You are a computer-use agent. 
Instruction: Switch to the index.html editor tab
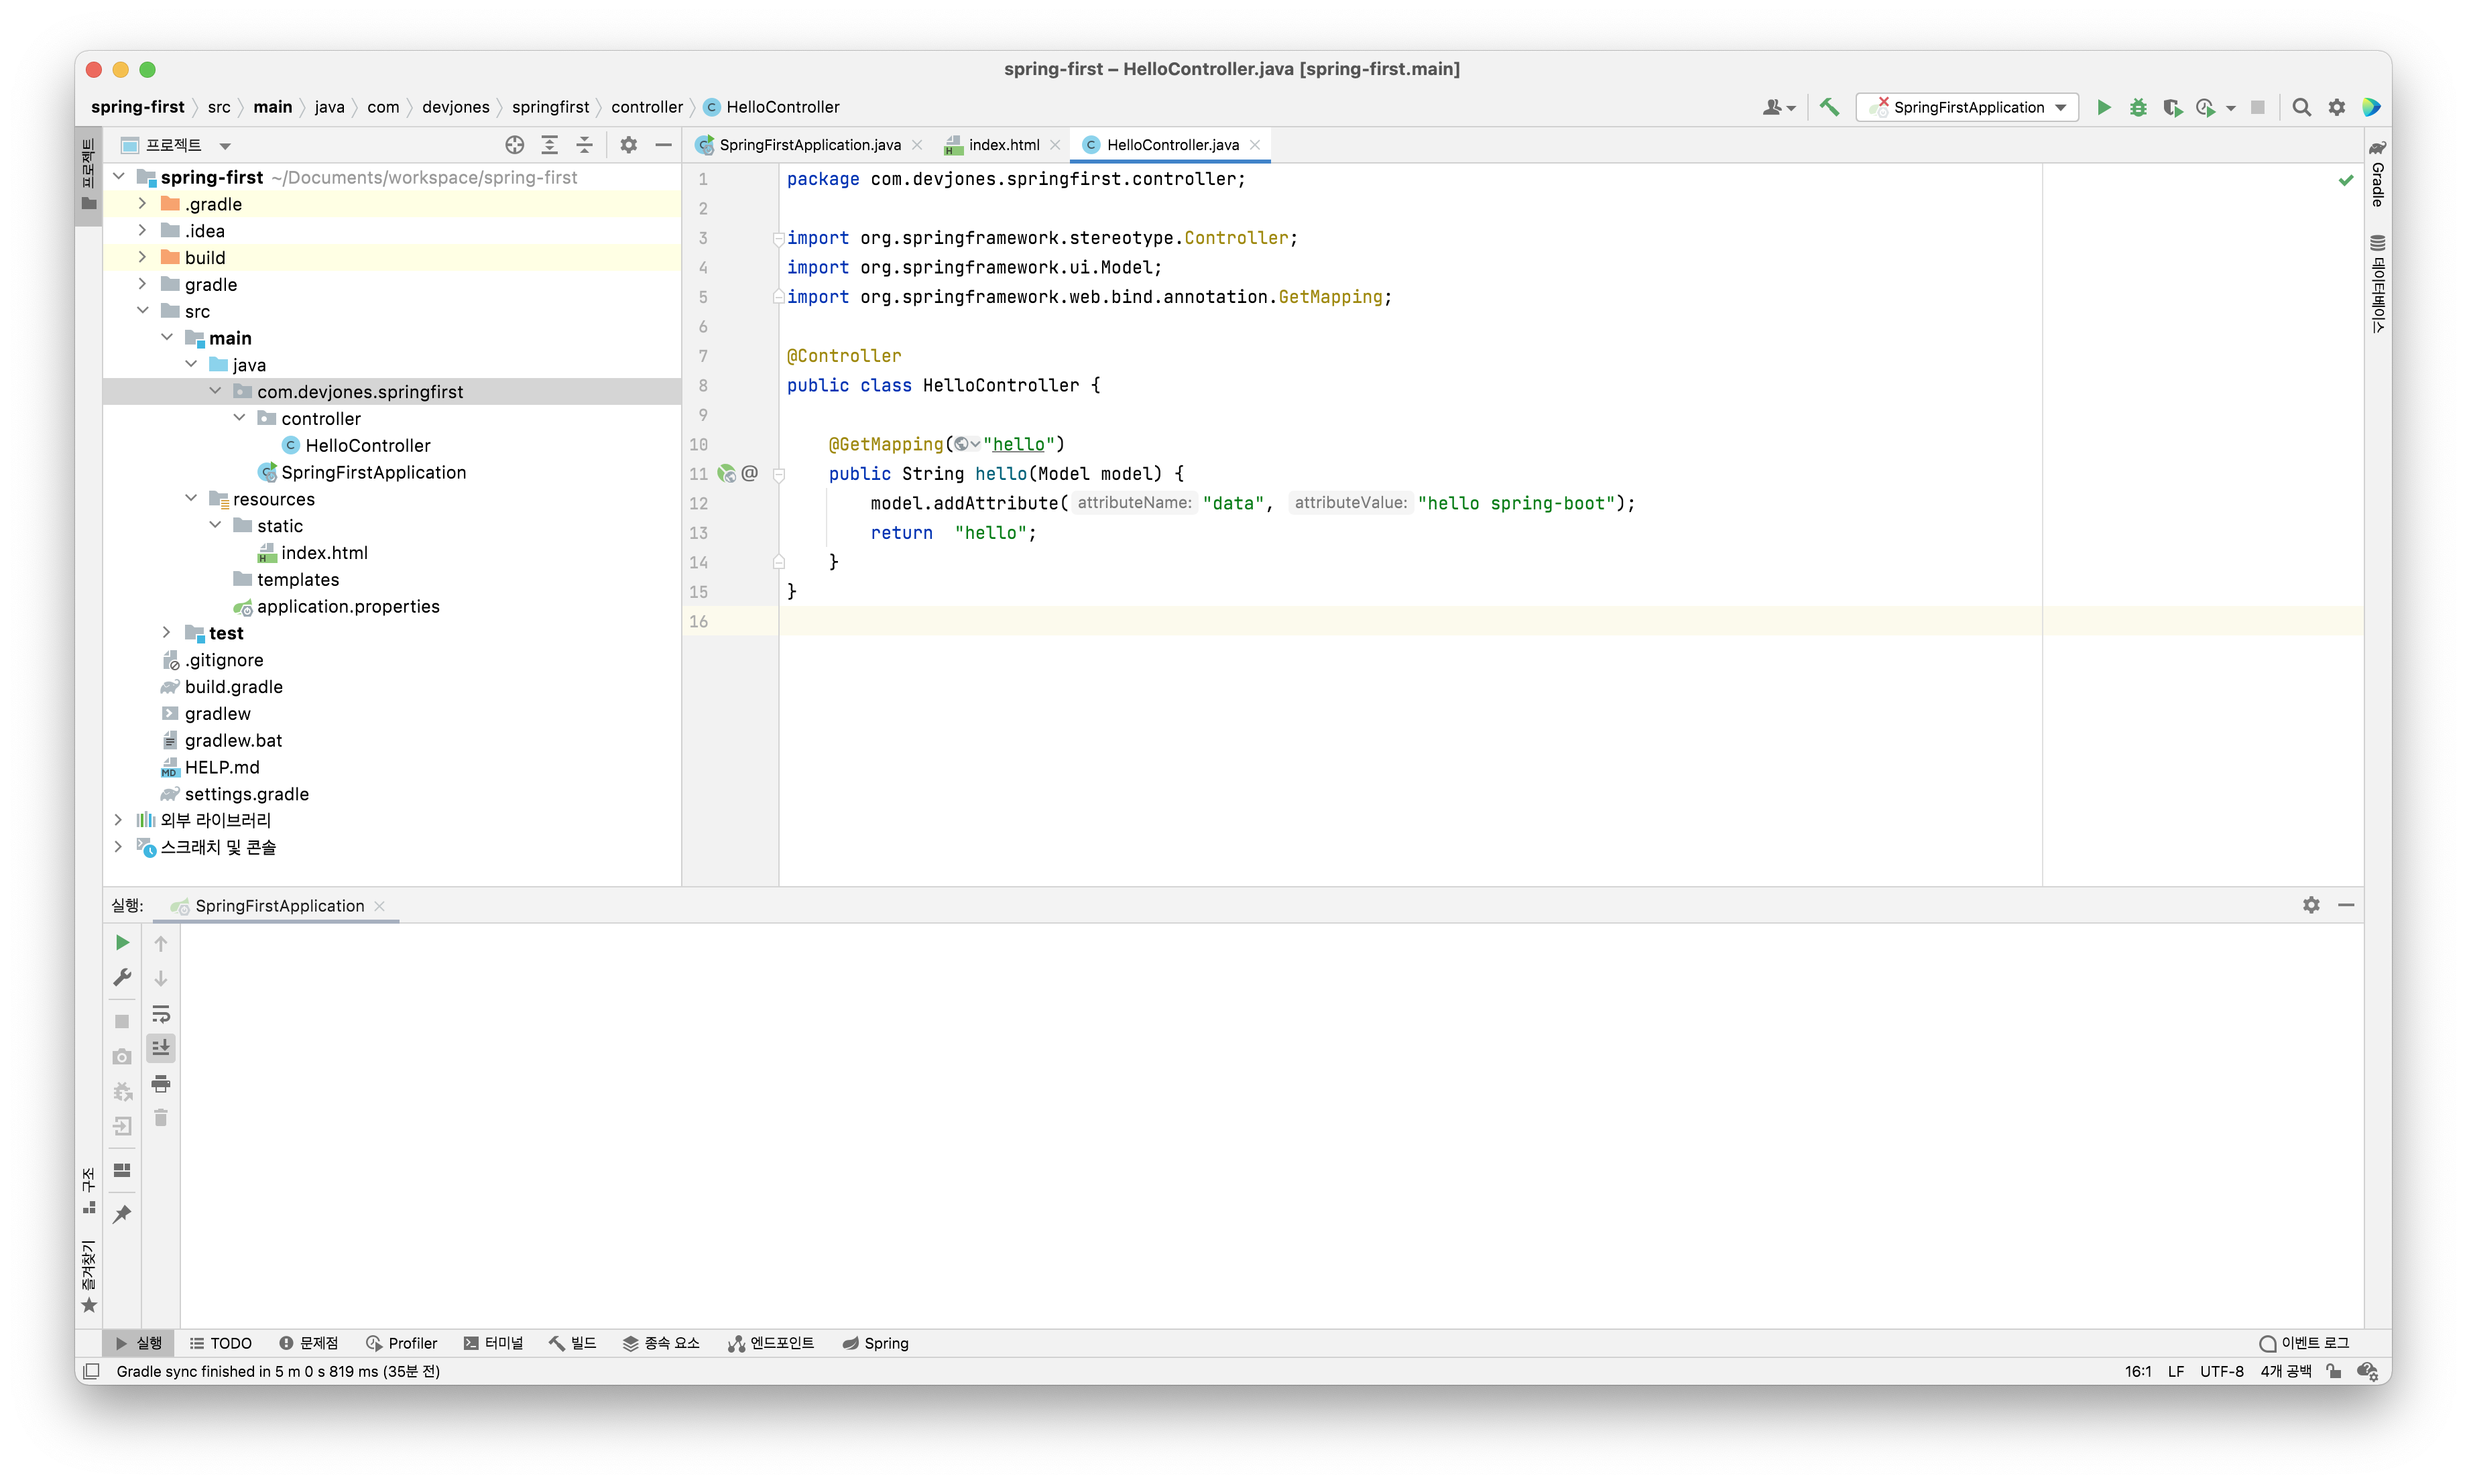coord(1003,145)
